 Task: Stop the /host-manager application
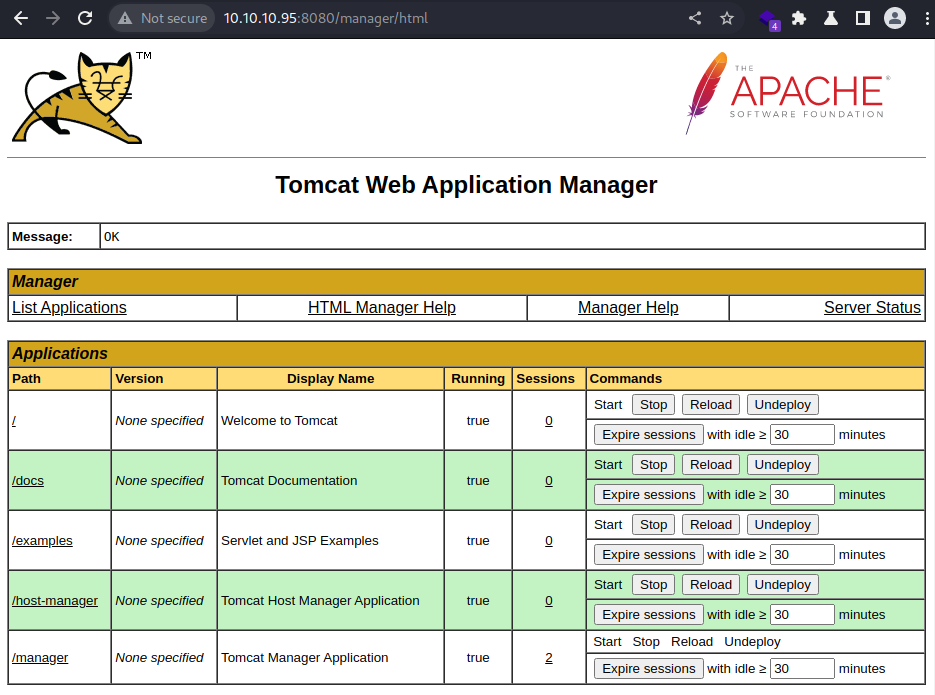(x=654, y=585)
